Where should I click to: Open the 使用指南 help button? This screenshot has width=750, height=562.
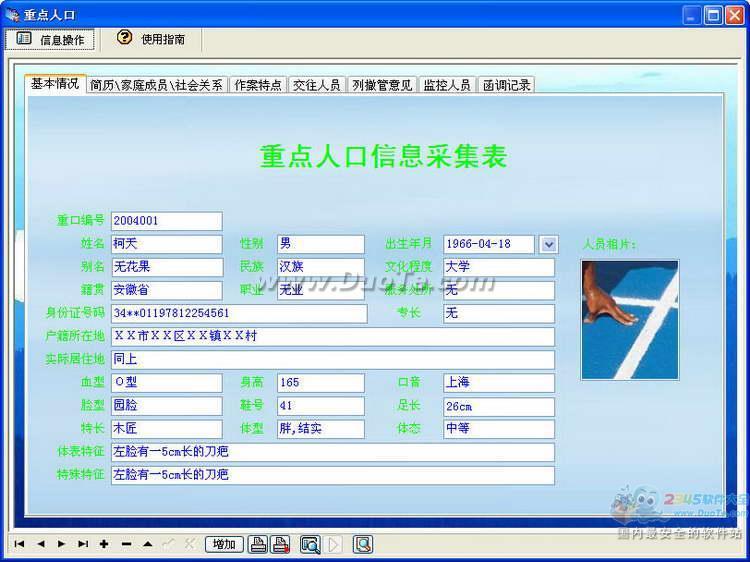[152, 39]
